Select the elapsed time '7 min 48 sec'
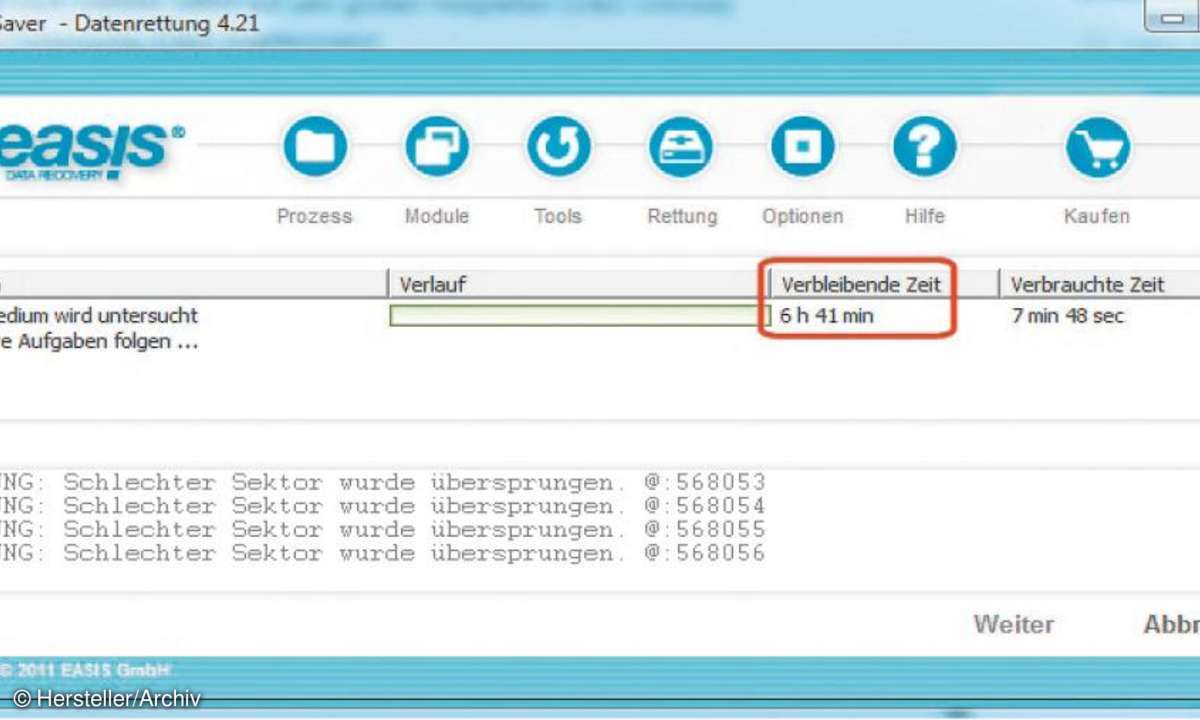This screenshot has width=1200, height=720. 1068,316
